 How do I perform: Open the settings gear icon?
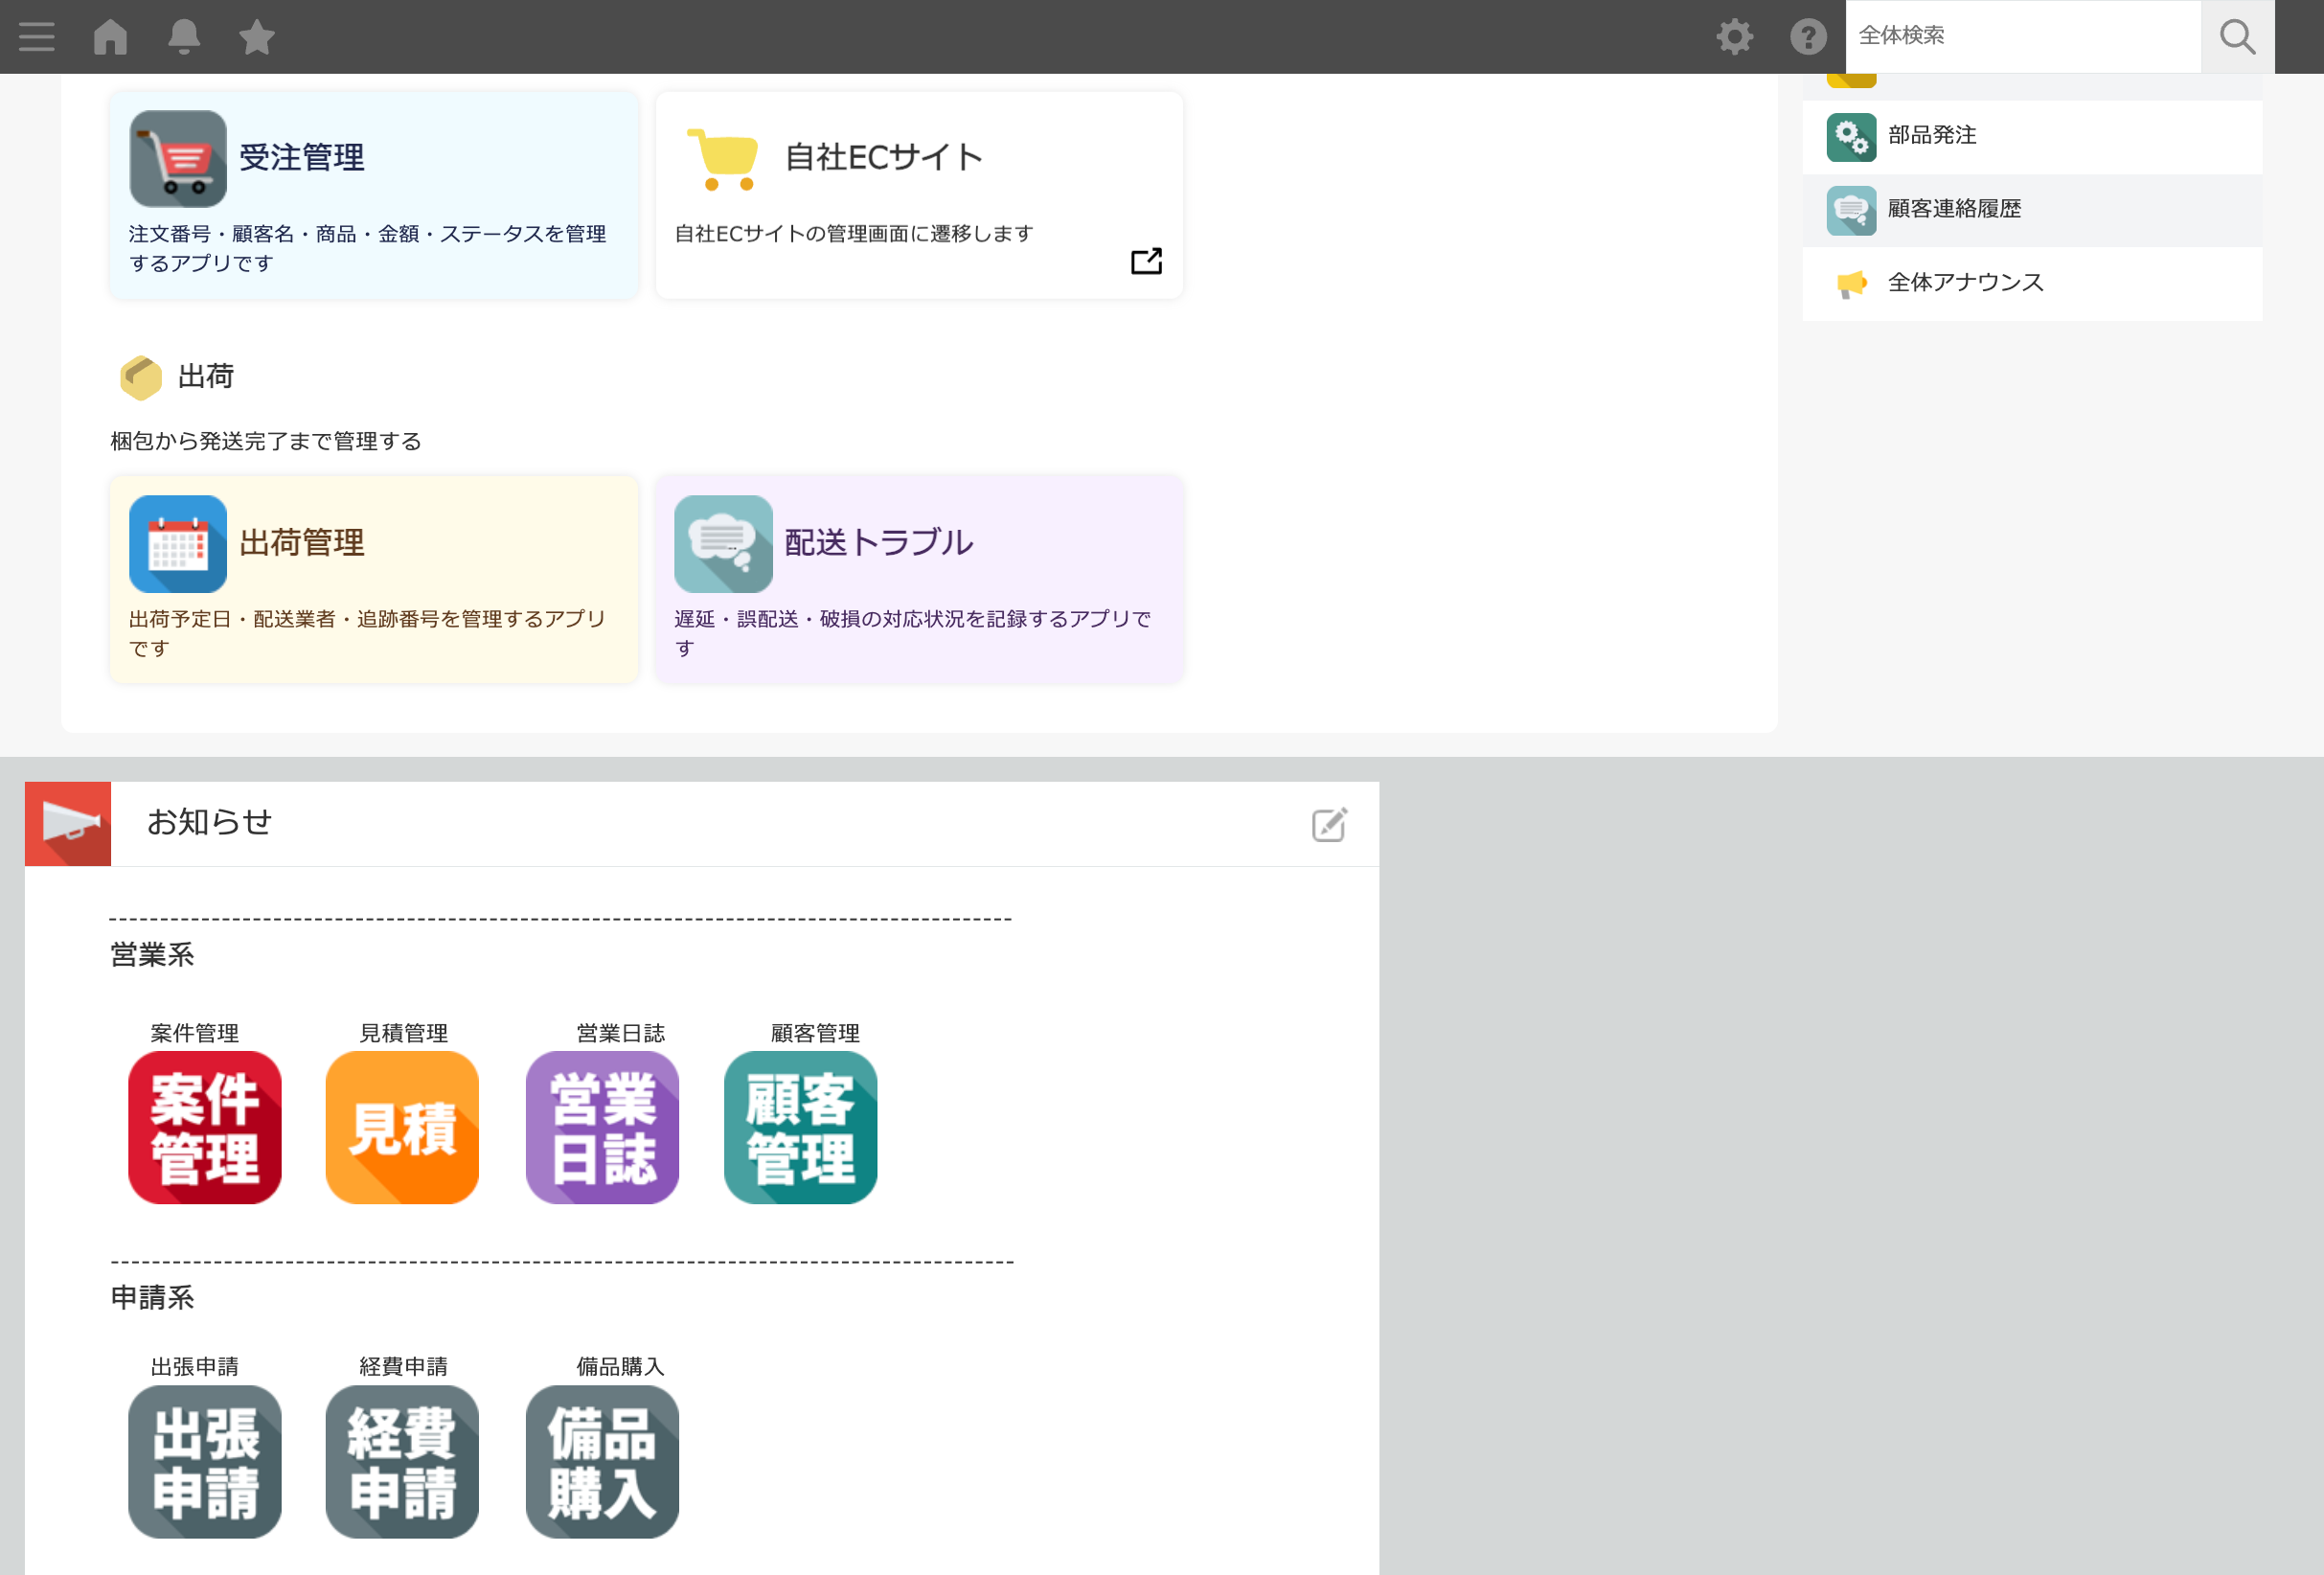[x=1735, y=37]
